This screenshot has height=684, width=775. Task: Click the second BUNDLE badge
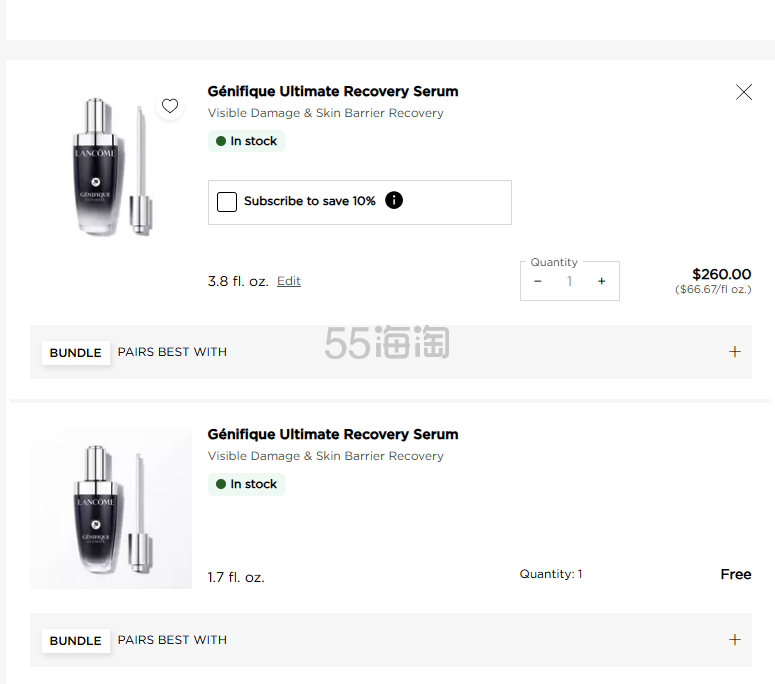point(76,641)
